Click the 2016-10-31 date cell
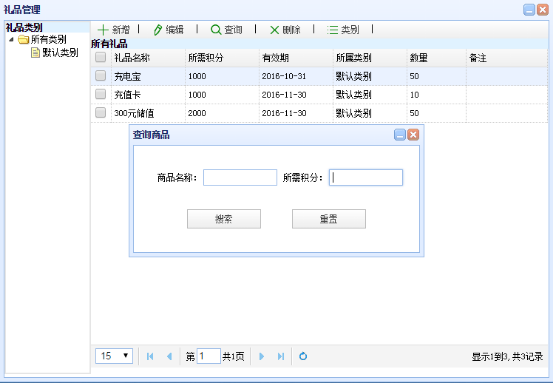 pyautogui.click(x=296, y=76)
